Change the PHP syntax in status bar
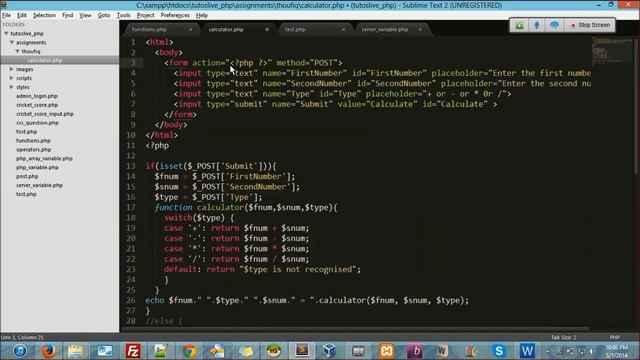Screen dimensions: 640x360 pyautogui.click(x=614, y=338)
